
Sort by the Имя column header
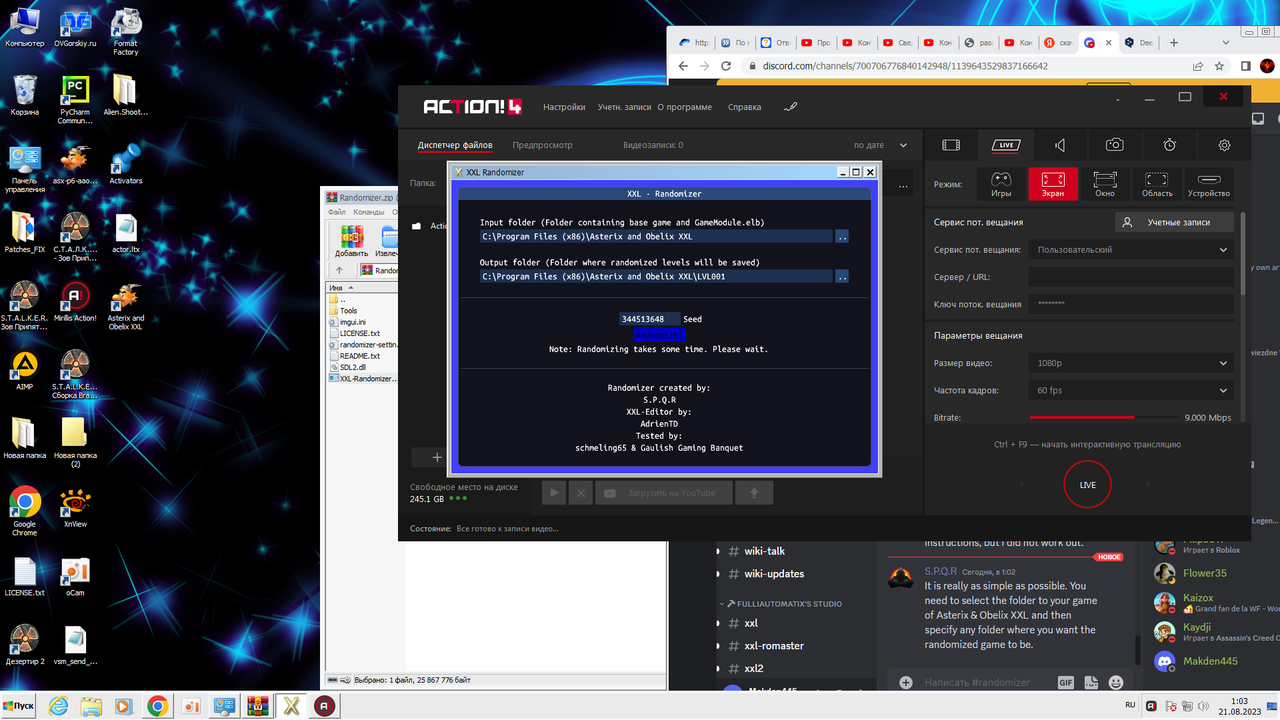point(363,287)
